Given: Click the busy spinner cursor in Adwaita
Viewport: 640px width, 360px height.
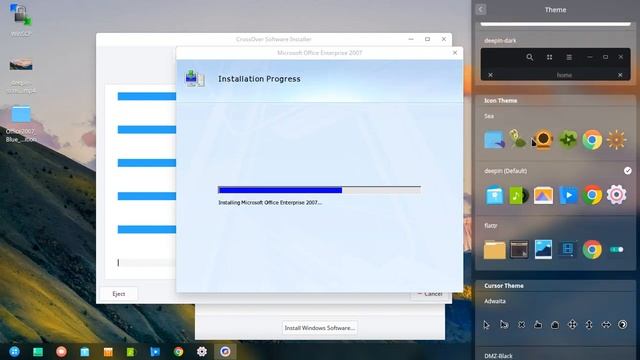Looking at the screenshot, I should [x=622, y=324].
